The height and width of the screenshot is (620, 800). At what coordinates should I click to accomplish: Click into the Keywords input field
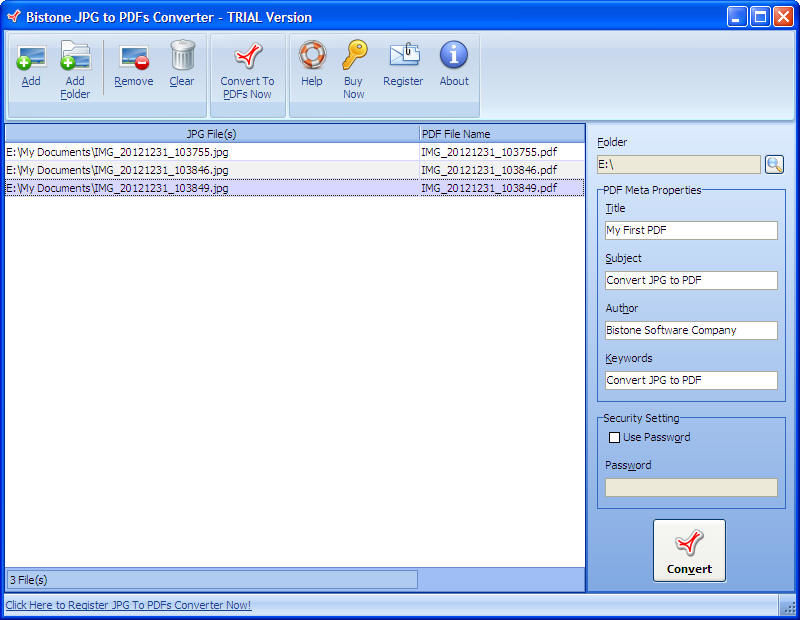[x=691, y=380]
